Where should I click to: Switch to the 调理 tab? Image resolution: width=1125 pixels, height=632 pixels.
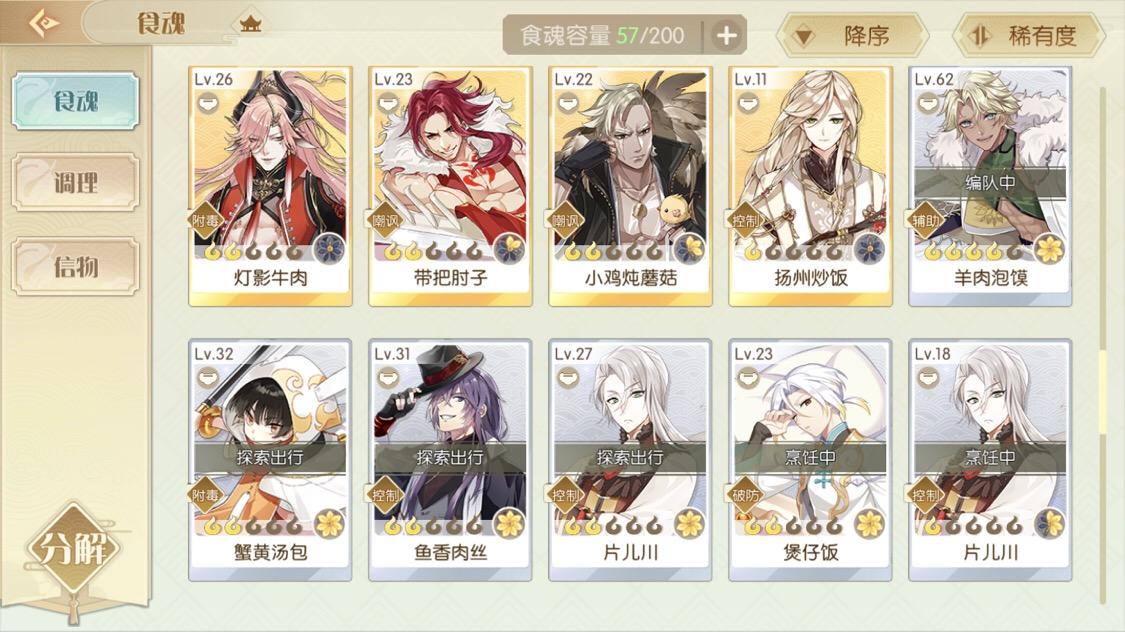[75, 183]
